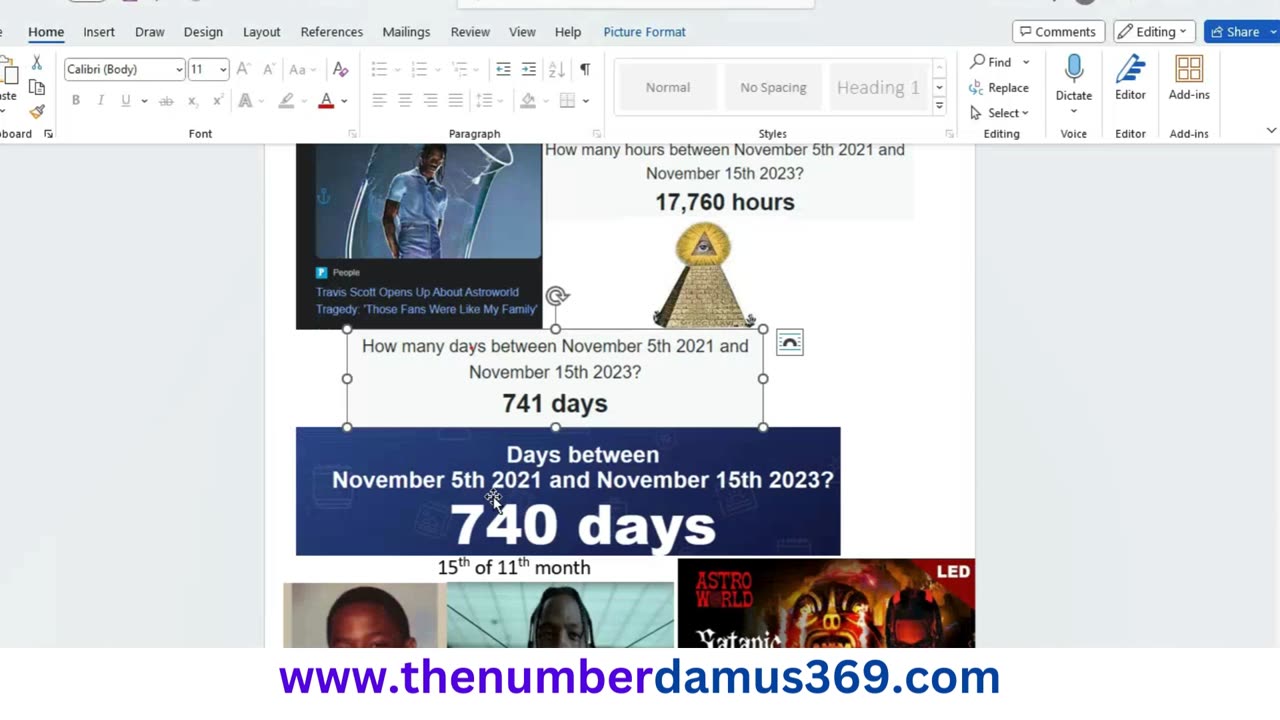Collapse the ribbon with the chevron

click(1271, 131)
